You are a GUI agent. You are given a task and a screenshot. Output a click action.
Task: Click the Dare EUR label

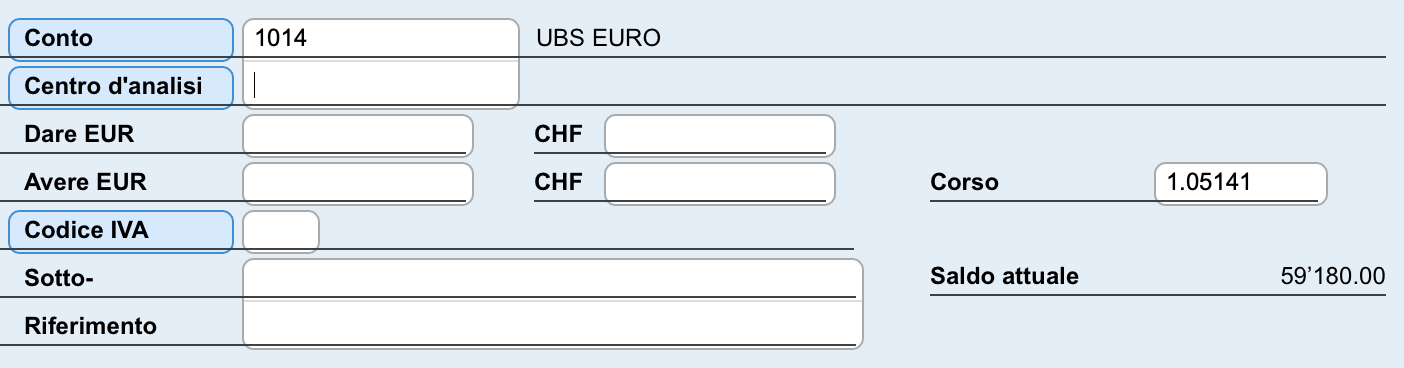(x=79, y=135)
